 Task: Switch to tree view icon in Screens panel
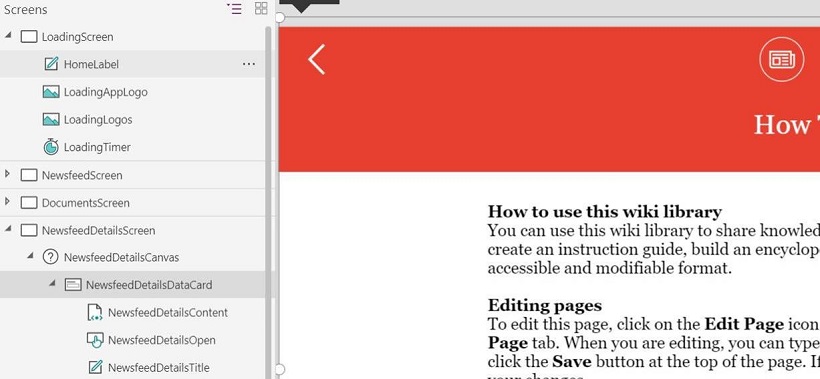point(234,8)
